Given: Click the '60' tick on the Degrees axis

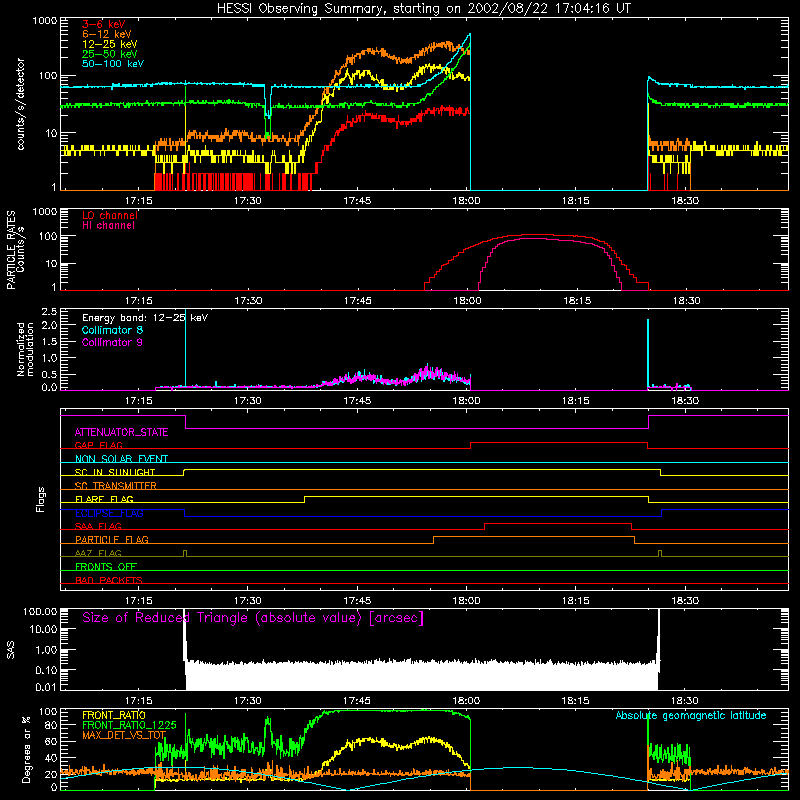Looking at the screenshot, I should (52, 742).
